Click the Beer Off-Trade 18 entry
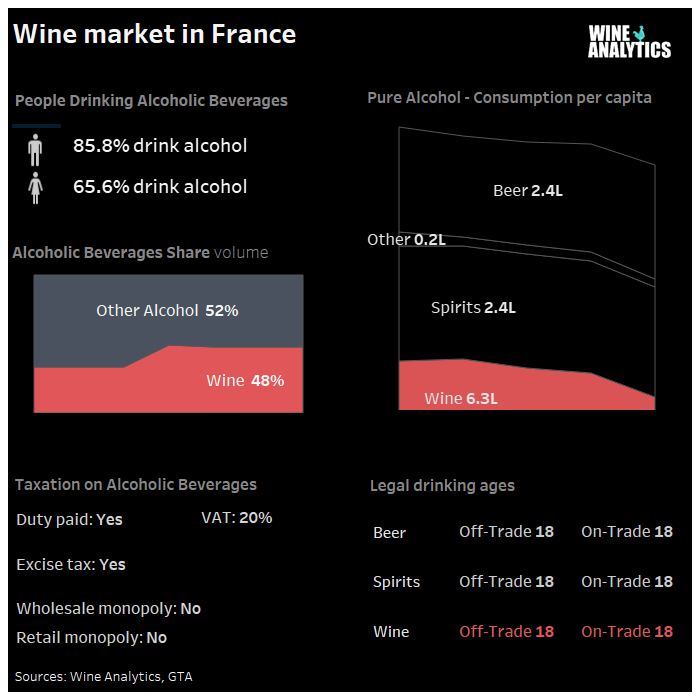The height and width of the screenshot is (700, 700). (506, 532)
